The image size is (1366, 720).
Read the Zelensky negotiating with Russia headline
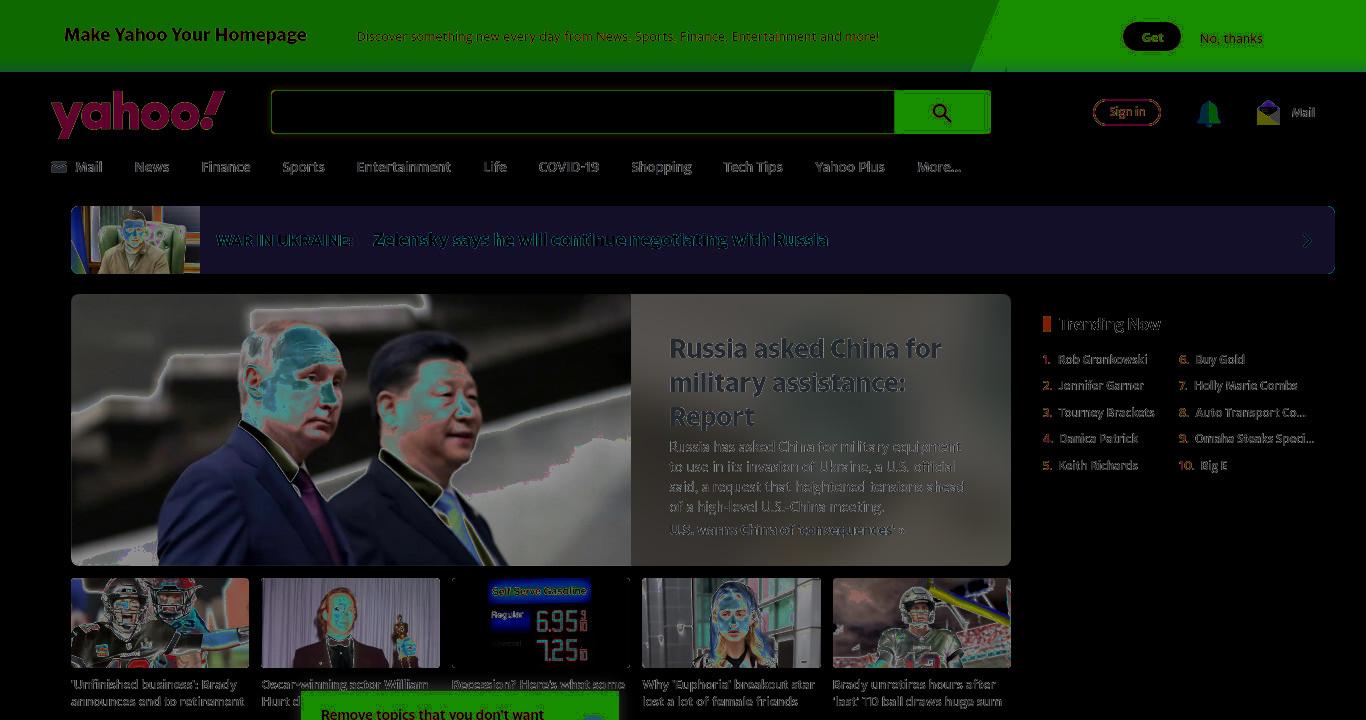pos(600,240)
